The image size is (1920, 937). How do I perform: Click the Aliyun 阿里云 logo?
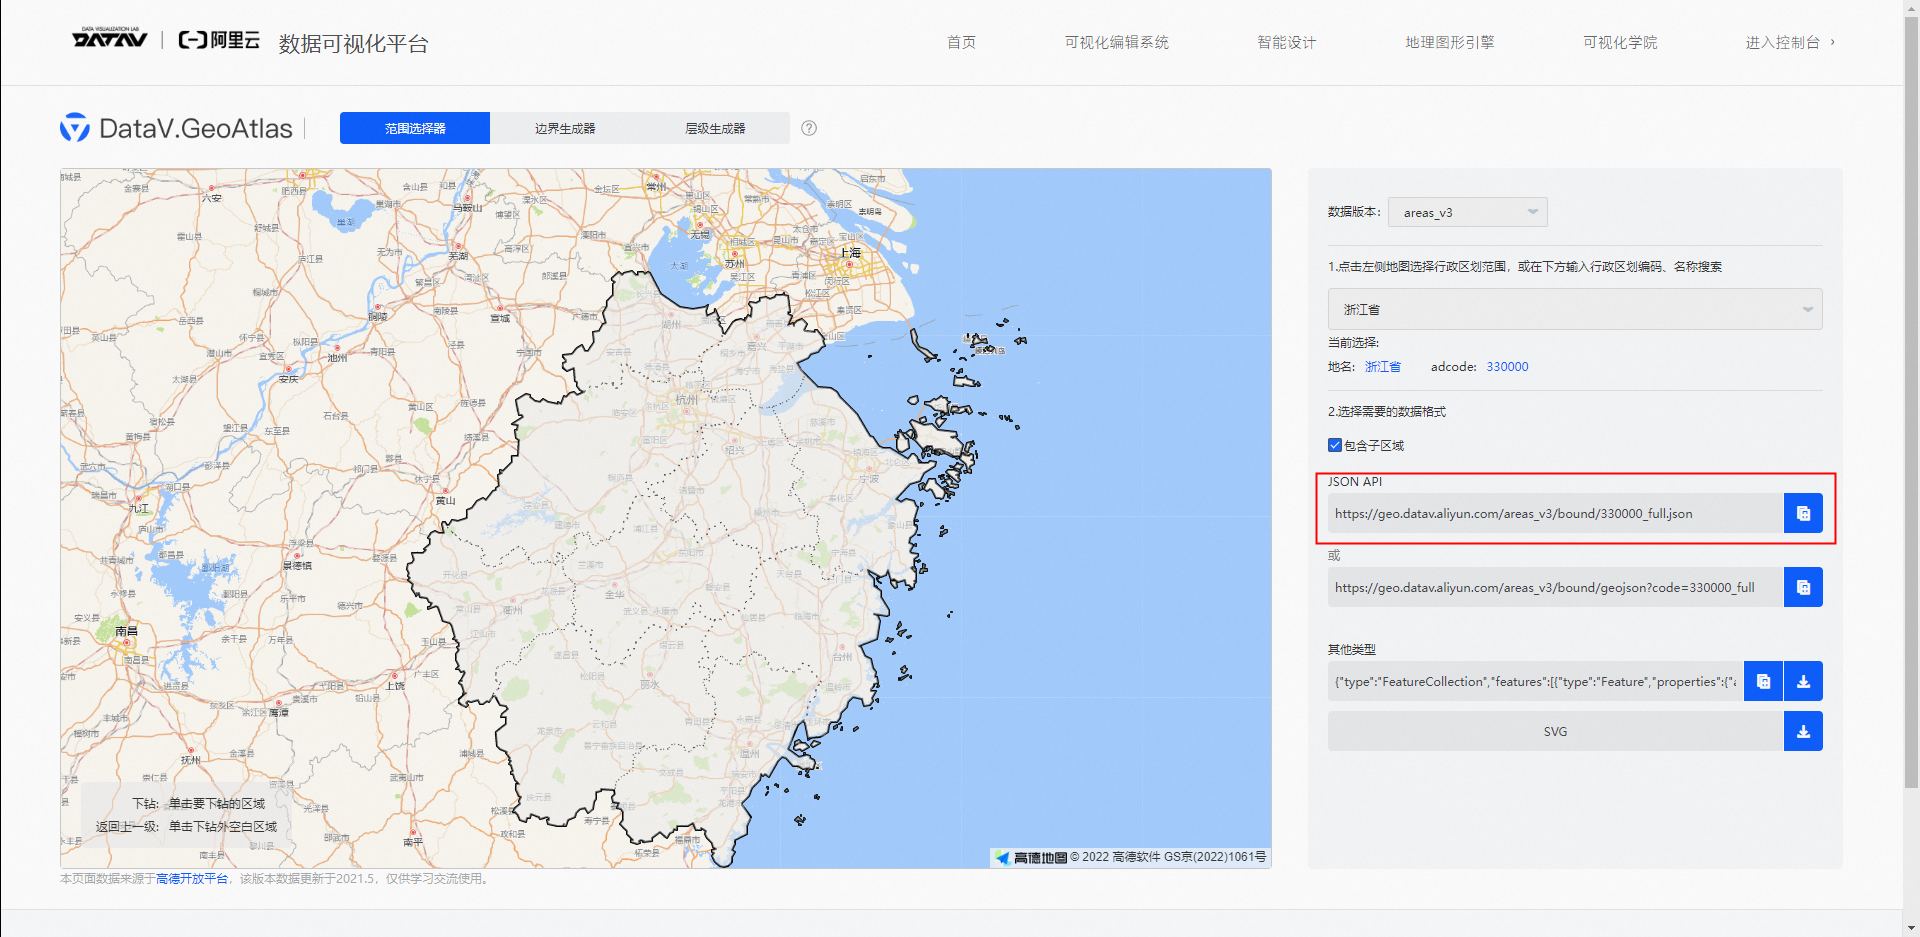coord(219,40)
